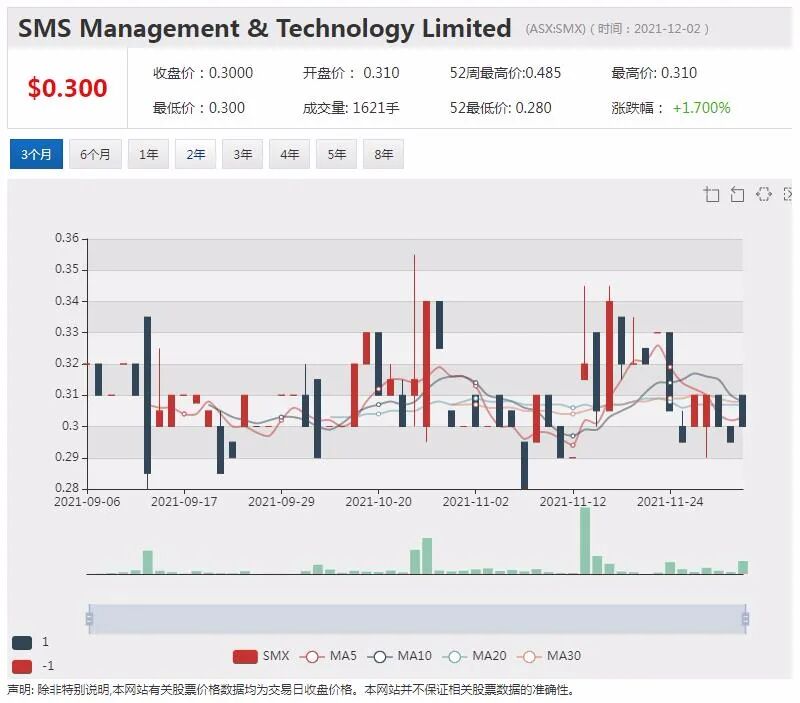Click the 2021-09-17 x-axis date label
This screenshot has width=800, height=703.
click(184, 502)
